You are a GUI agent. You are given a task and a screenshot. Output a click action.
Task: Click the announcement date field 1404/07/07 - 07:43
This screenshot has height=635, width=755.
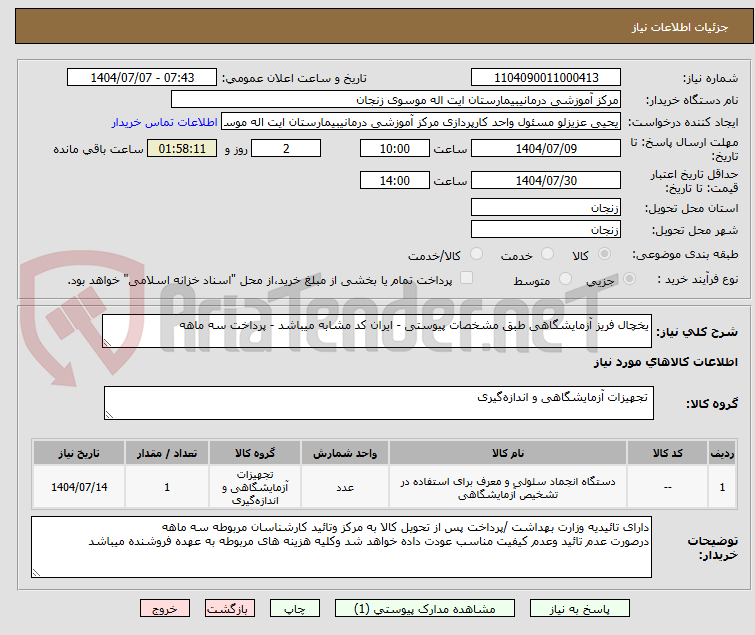point(142,78)
